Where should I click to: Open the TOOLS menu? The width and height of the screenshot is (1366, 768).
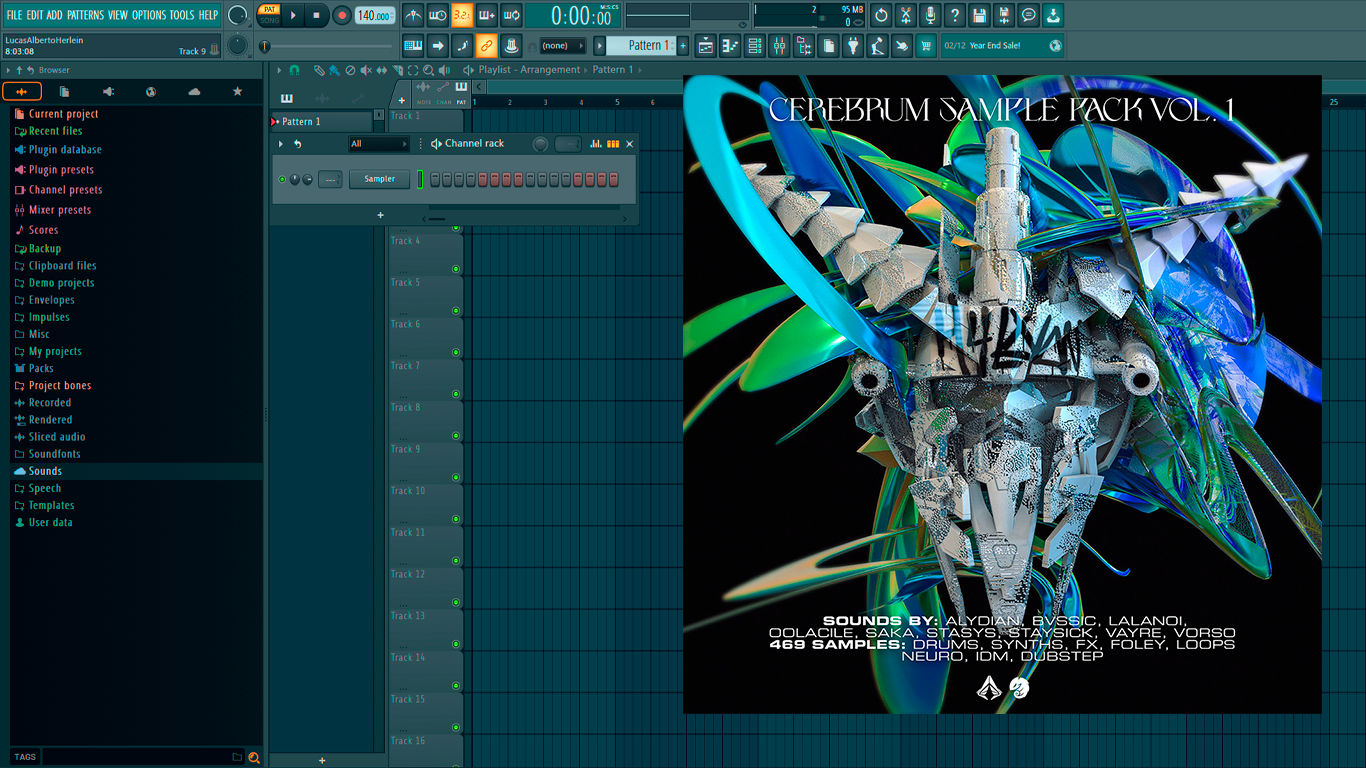[182, 15]
